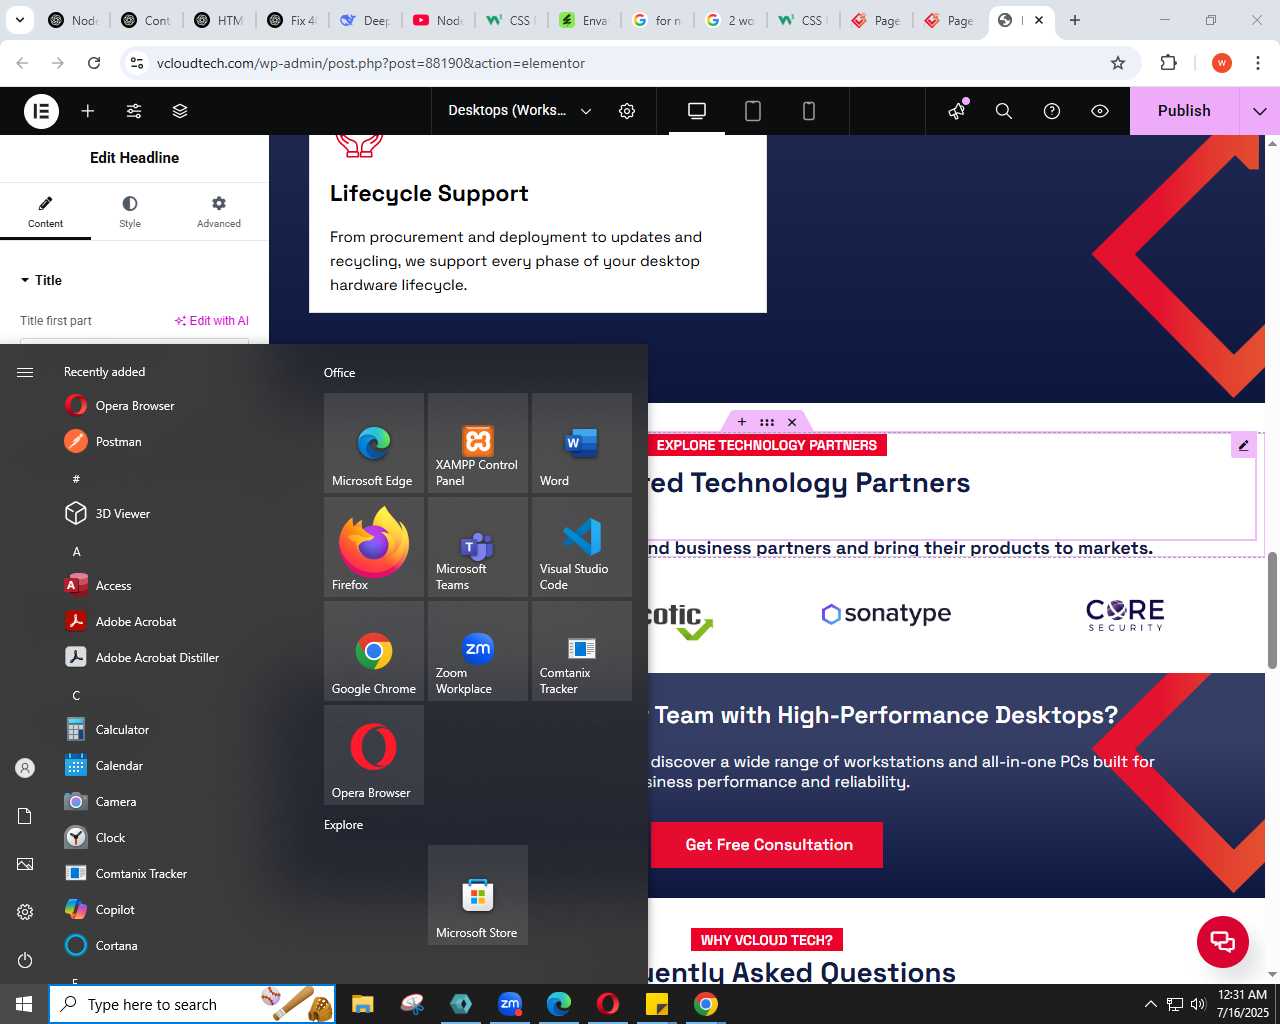
Task: Switch to tablet responsive view
Action: [x=753, y=111]
